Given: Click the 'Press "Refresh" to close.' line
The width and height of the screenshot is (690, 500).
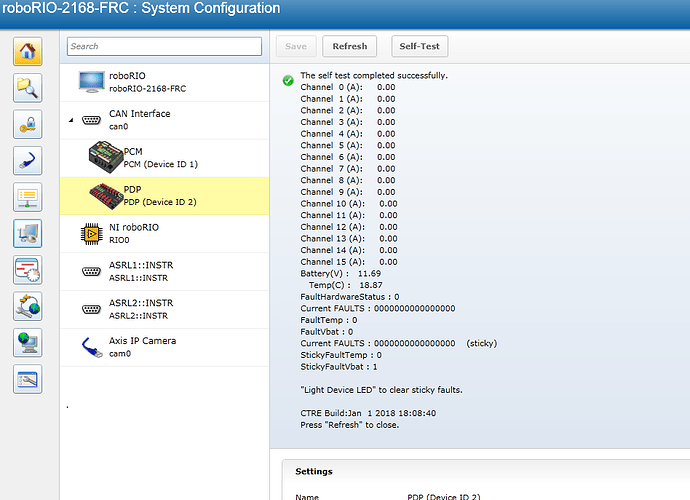Looking at the screenshot, I should coord(350,425).
